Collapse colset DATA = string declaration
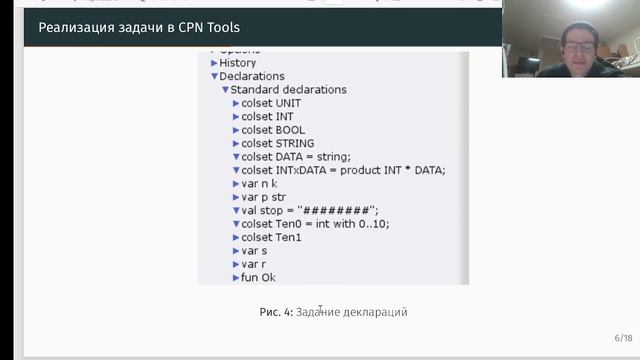 pyautogui.click(x=236, y=157)
